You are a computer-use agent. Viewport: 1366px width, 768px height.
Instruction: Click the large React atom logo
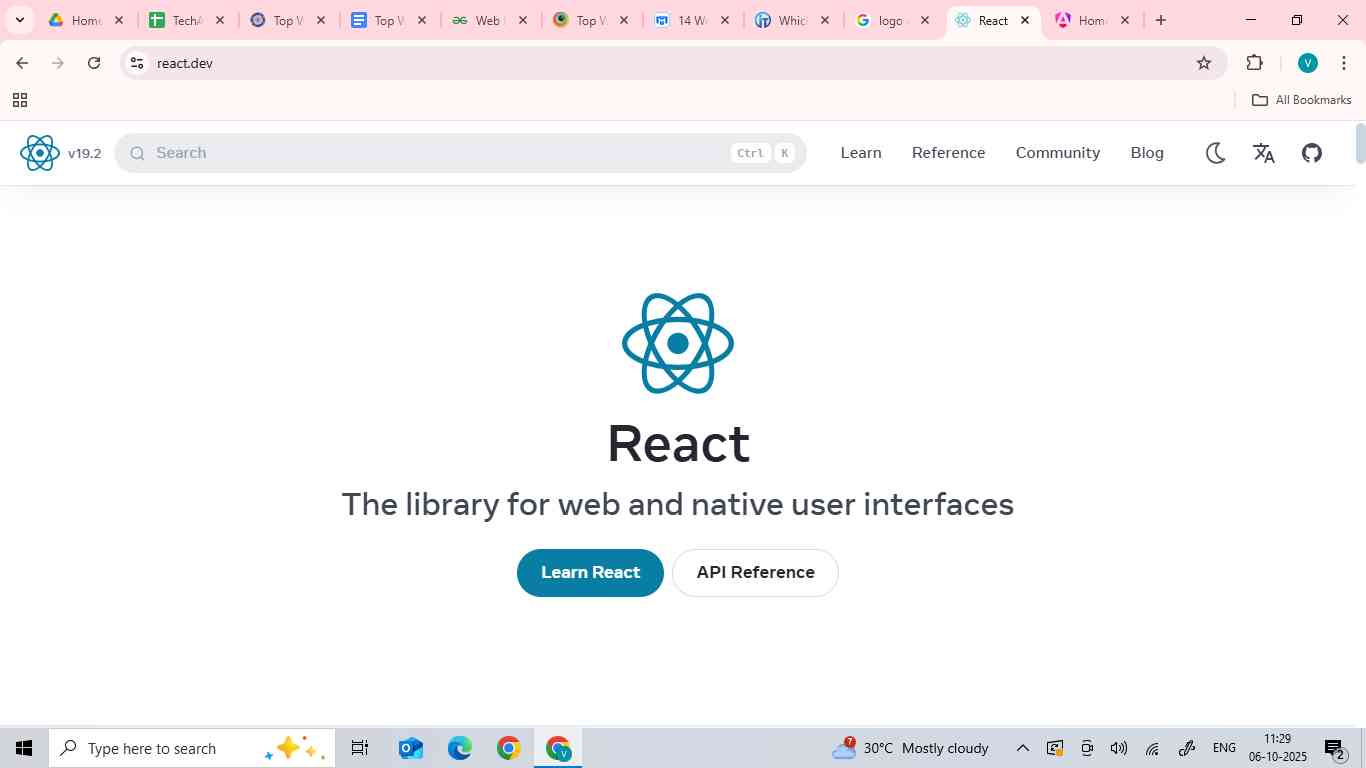coord(677,342)
